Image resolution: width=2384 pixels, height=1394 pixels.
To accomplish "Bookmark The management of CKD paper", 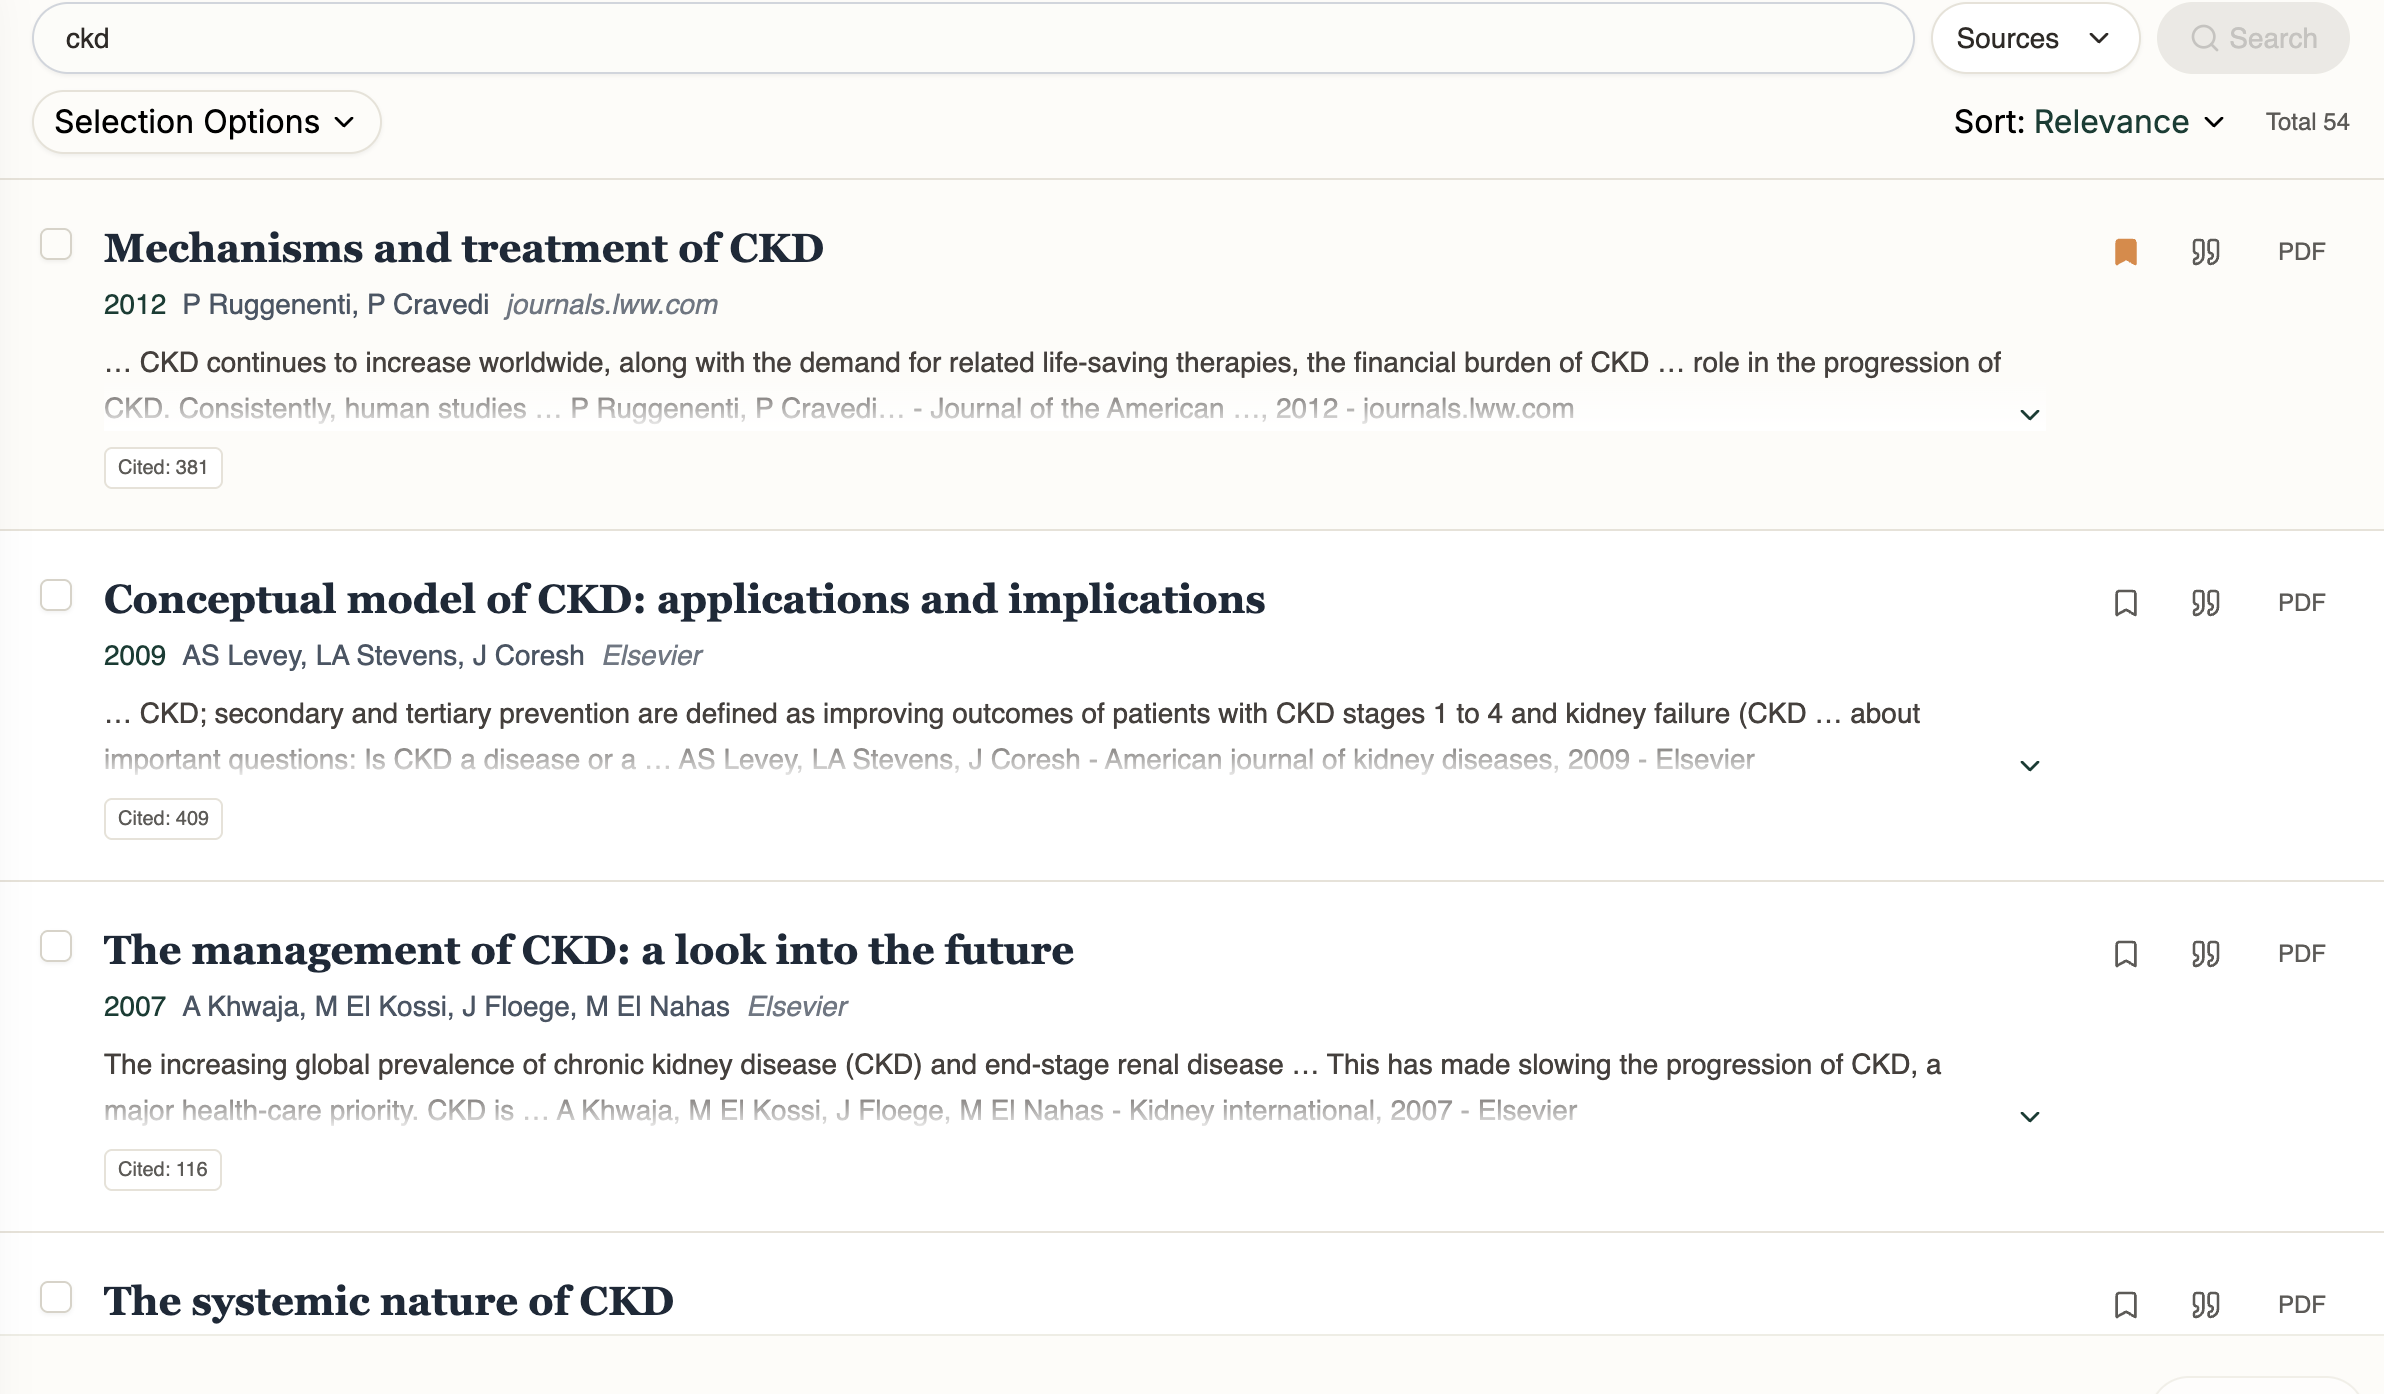I will coord(2126,954).
